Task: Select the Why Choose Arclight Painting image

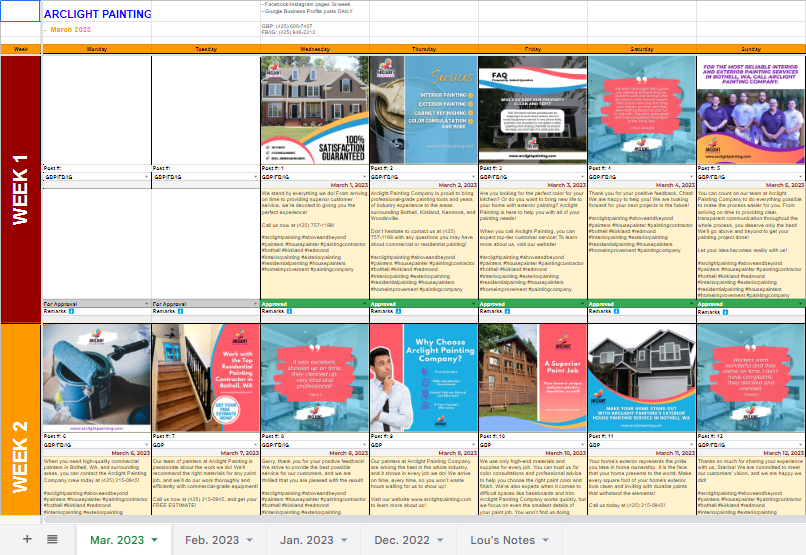Action: [424, 378]
